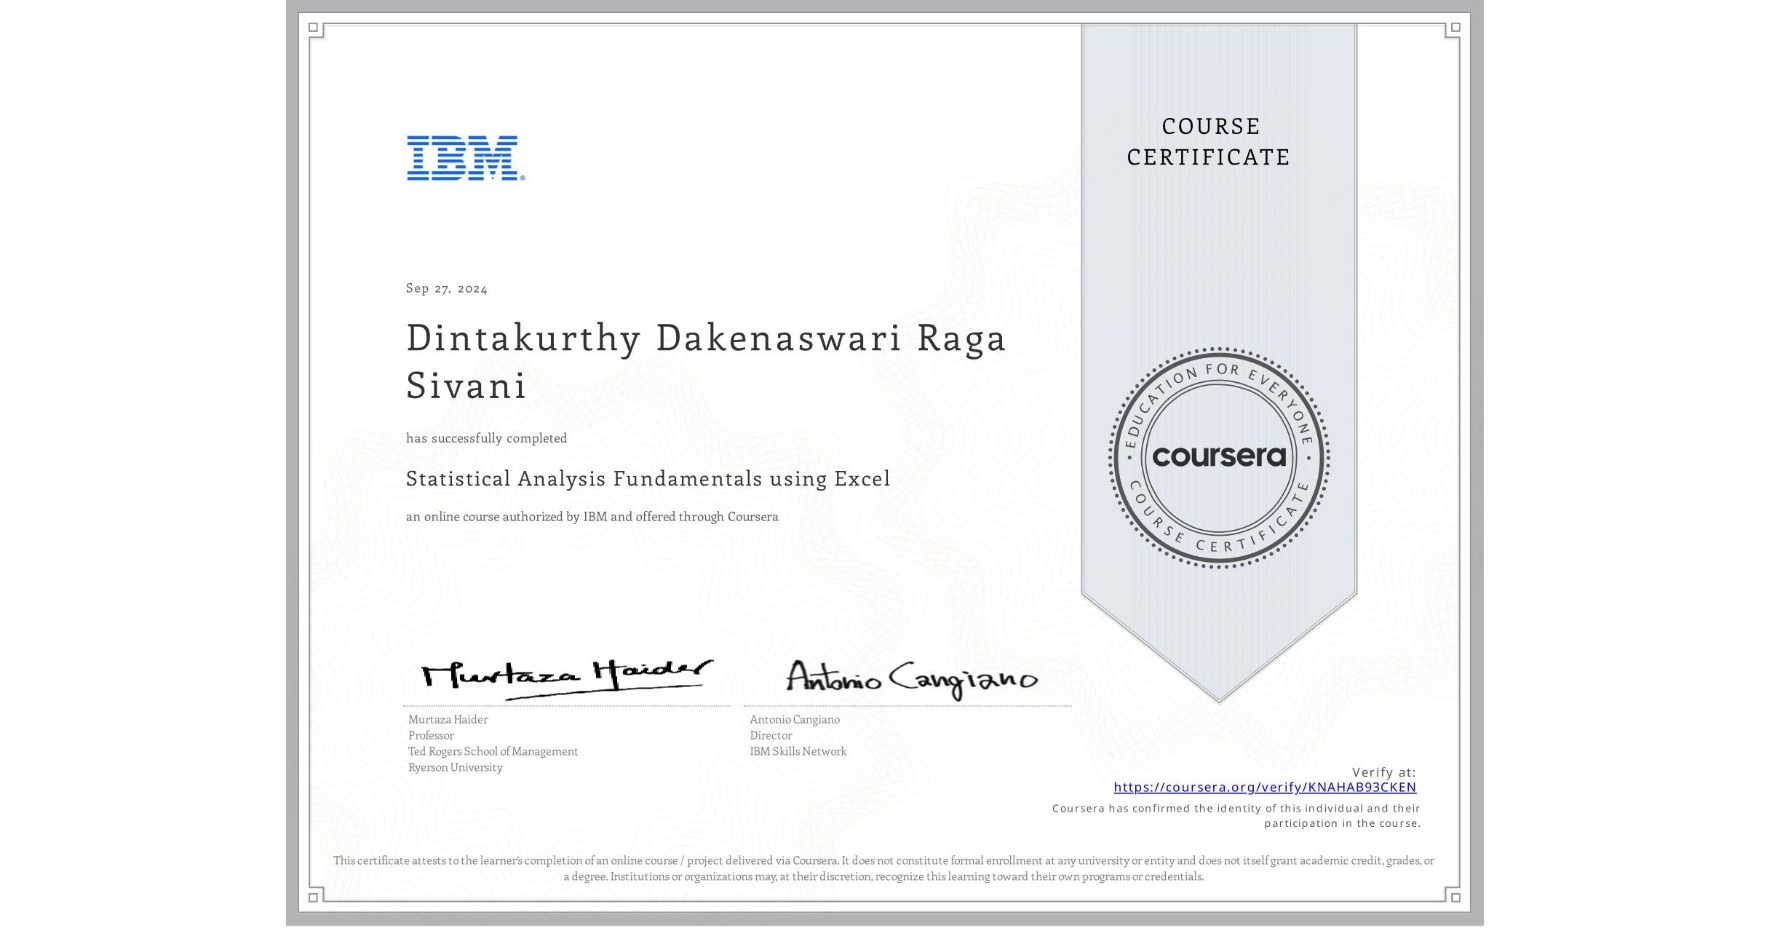
Task: Select 'Ted Rogers School of Management' text
Action: pos(493,752)
